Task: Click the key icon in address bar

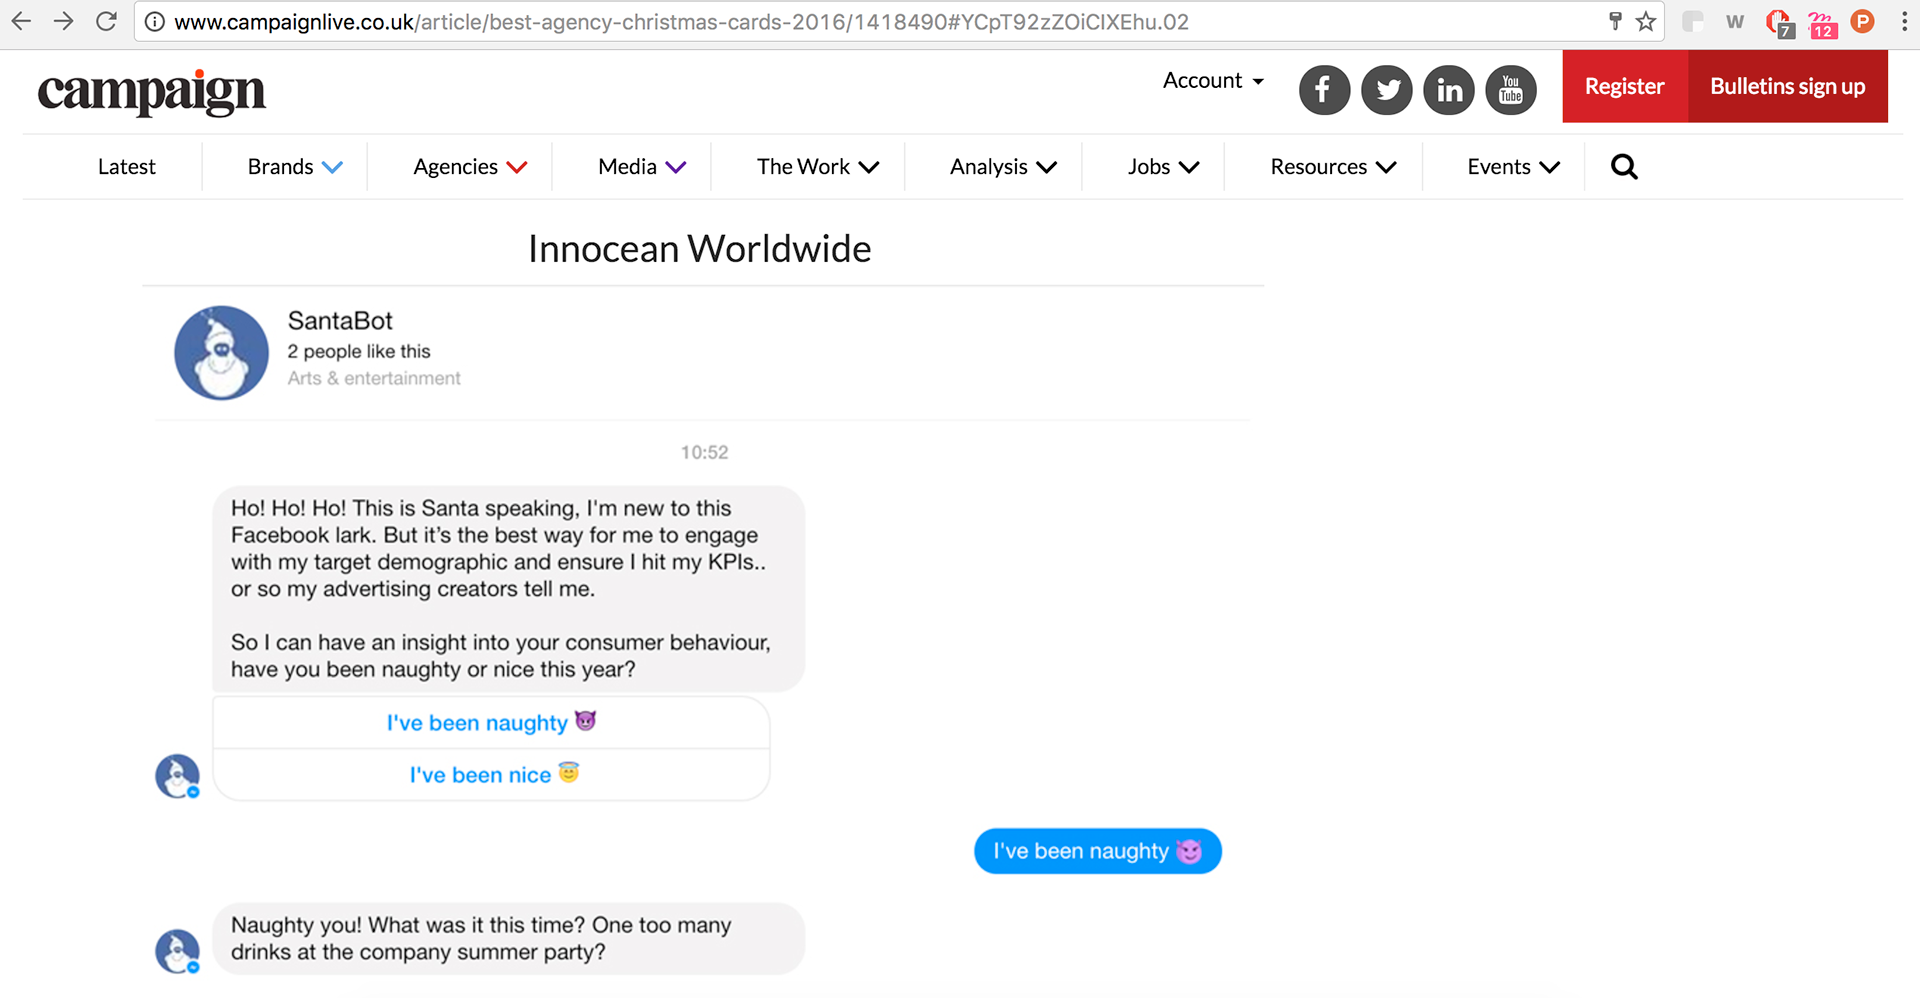Action: click(1615, 21)
